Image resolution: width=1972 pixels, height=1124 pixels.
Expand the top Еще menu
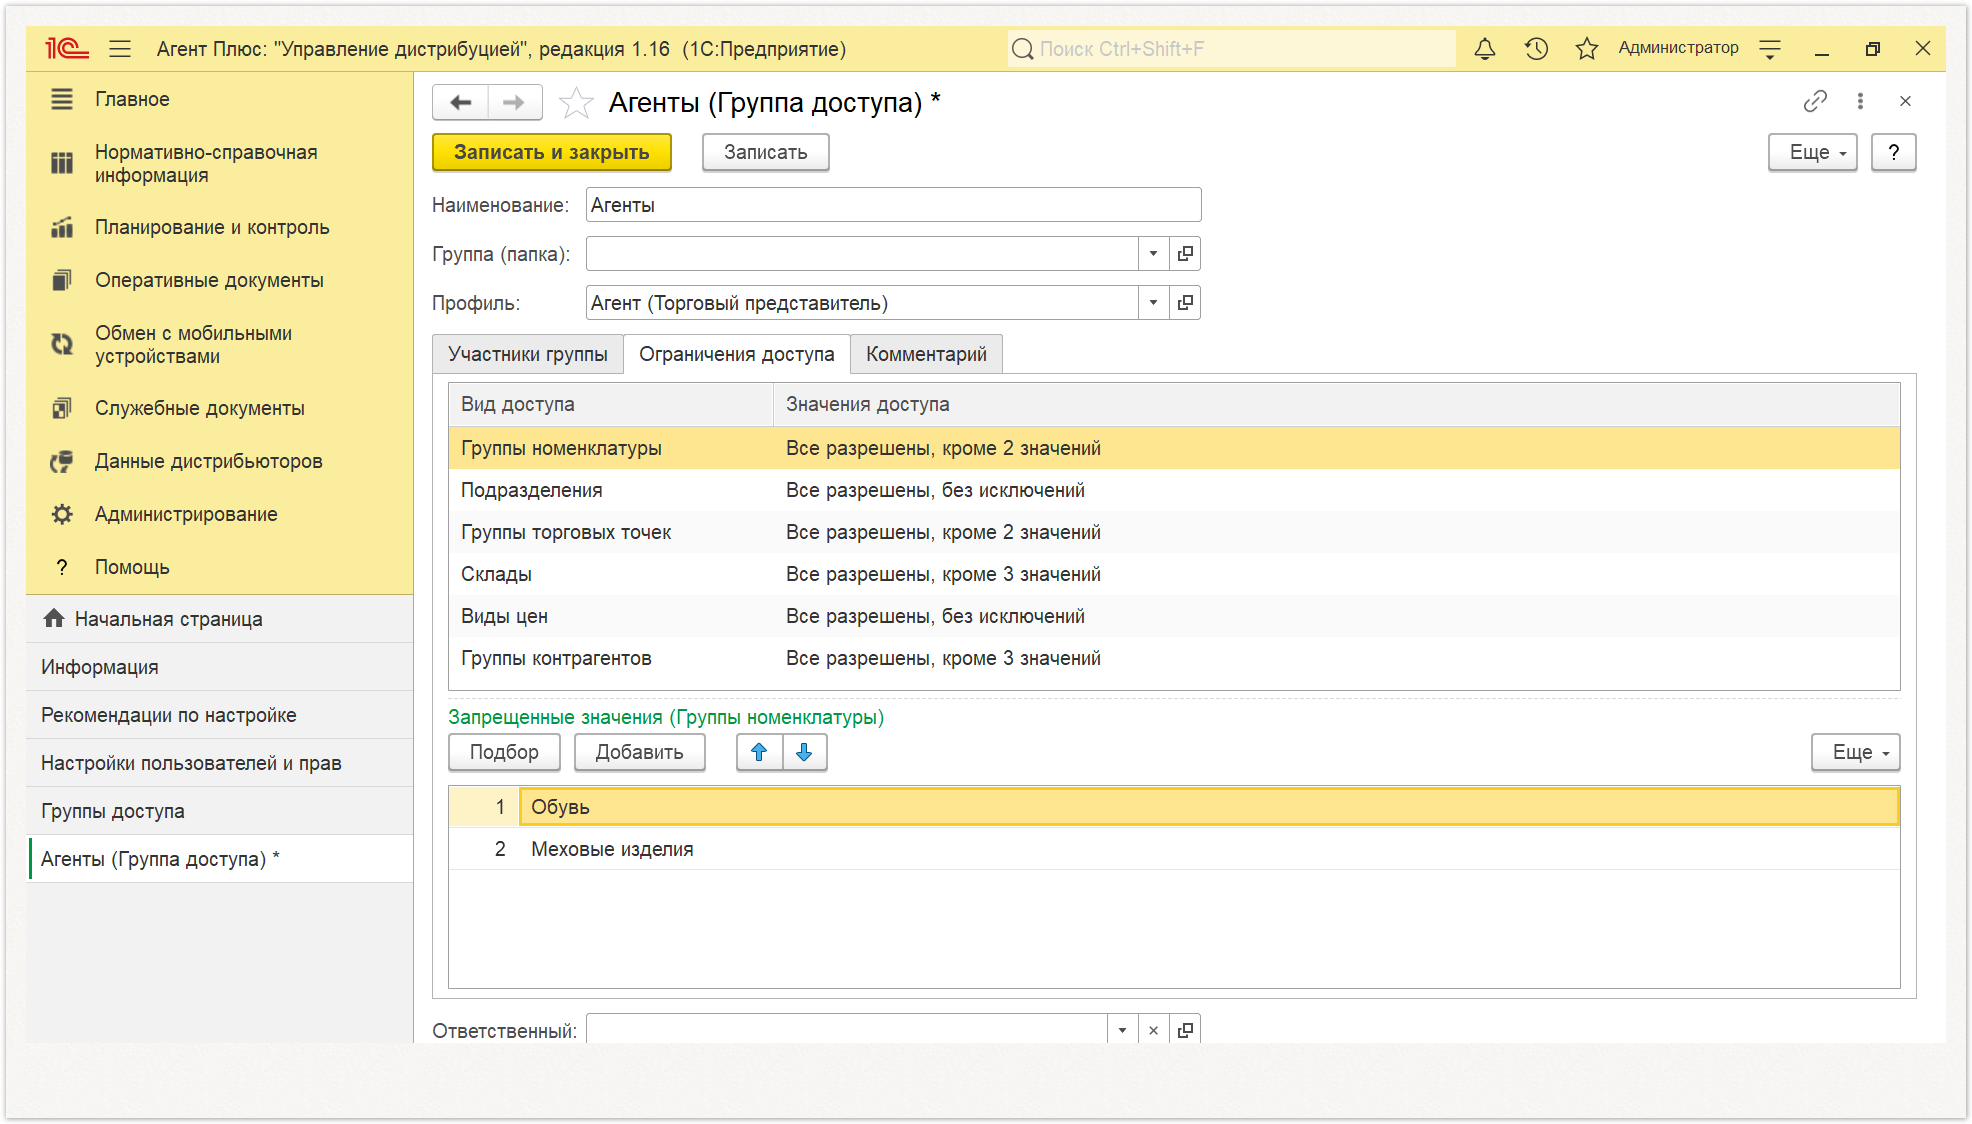1812,152
